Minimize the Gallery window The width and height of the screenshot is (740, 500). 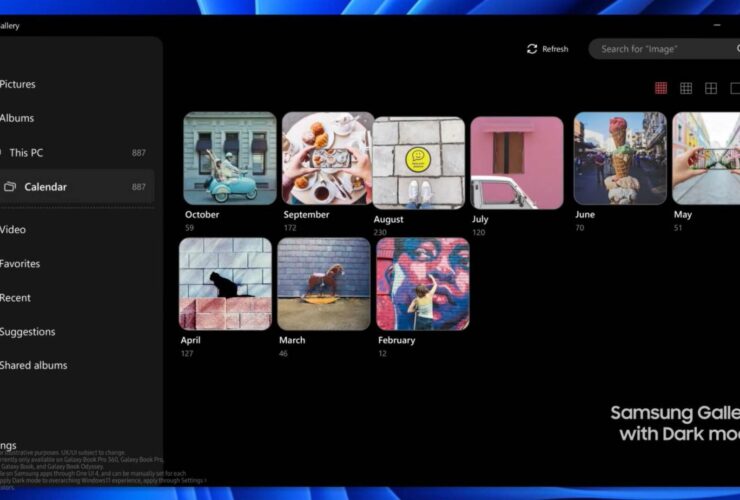tap(717, 25)
